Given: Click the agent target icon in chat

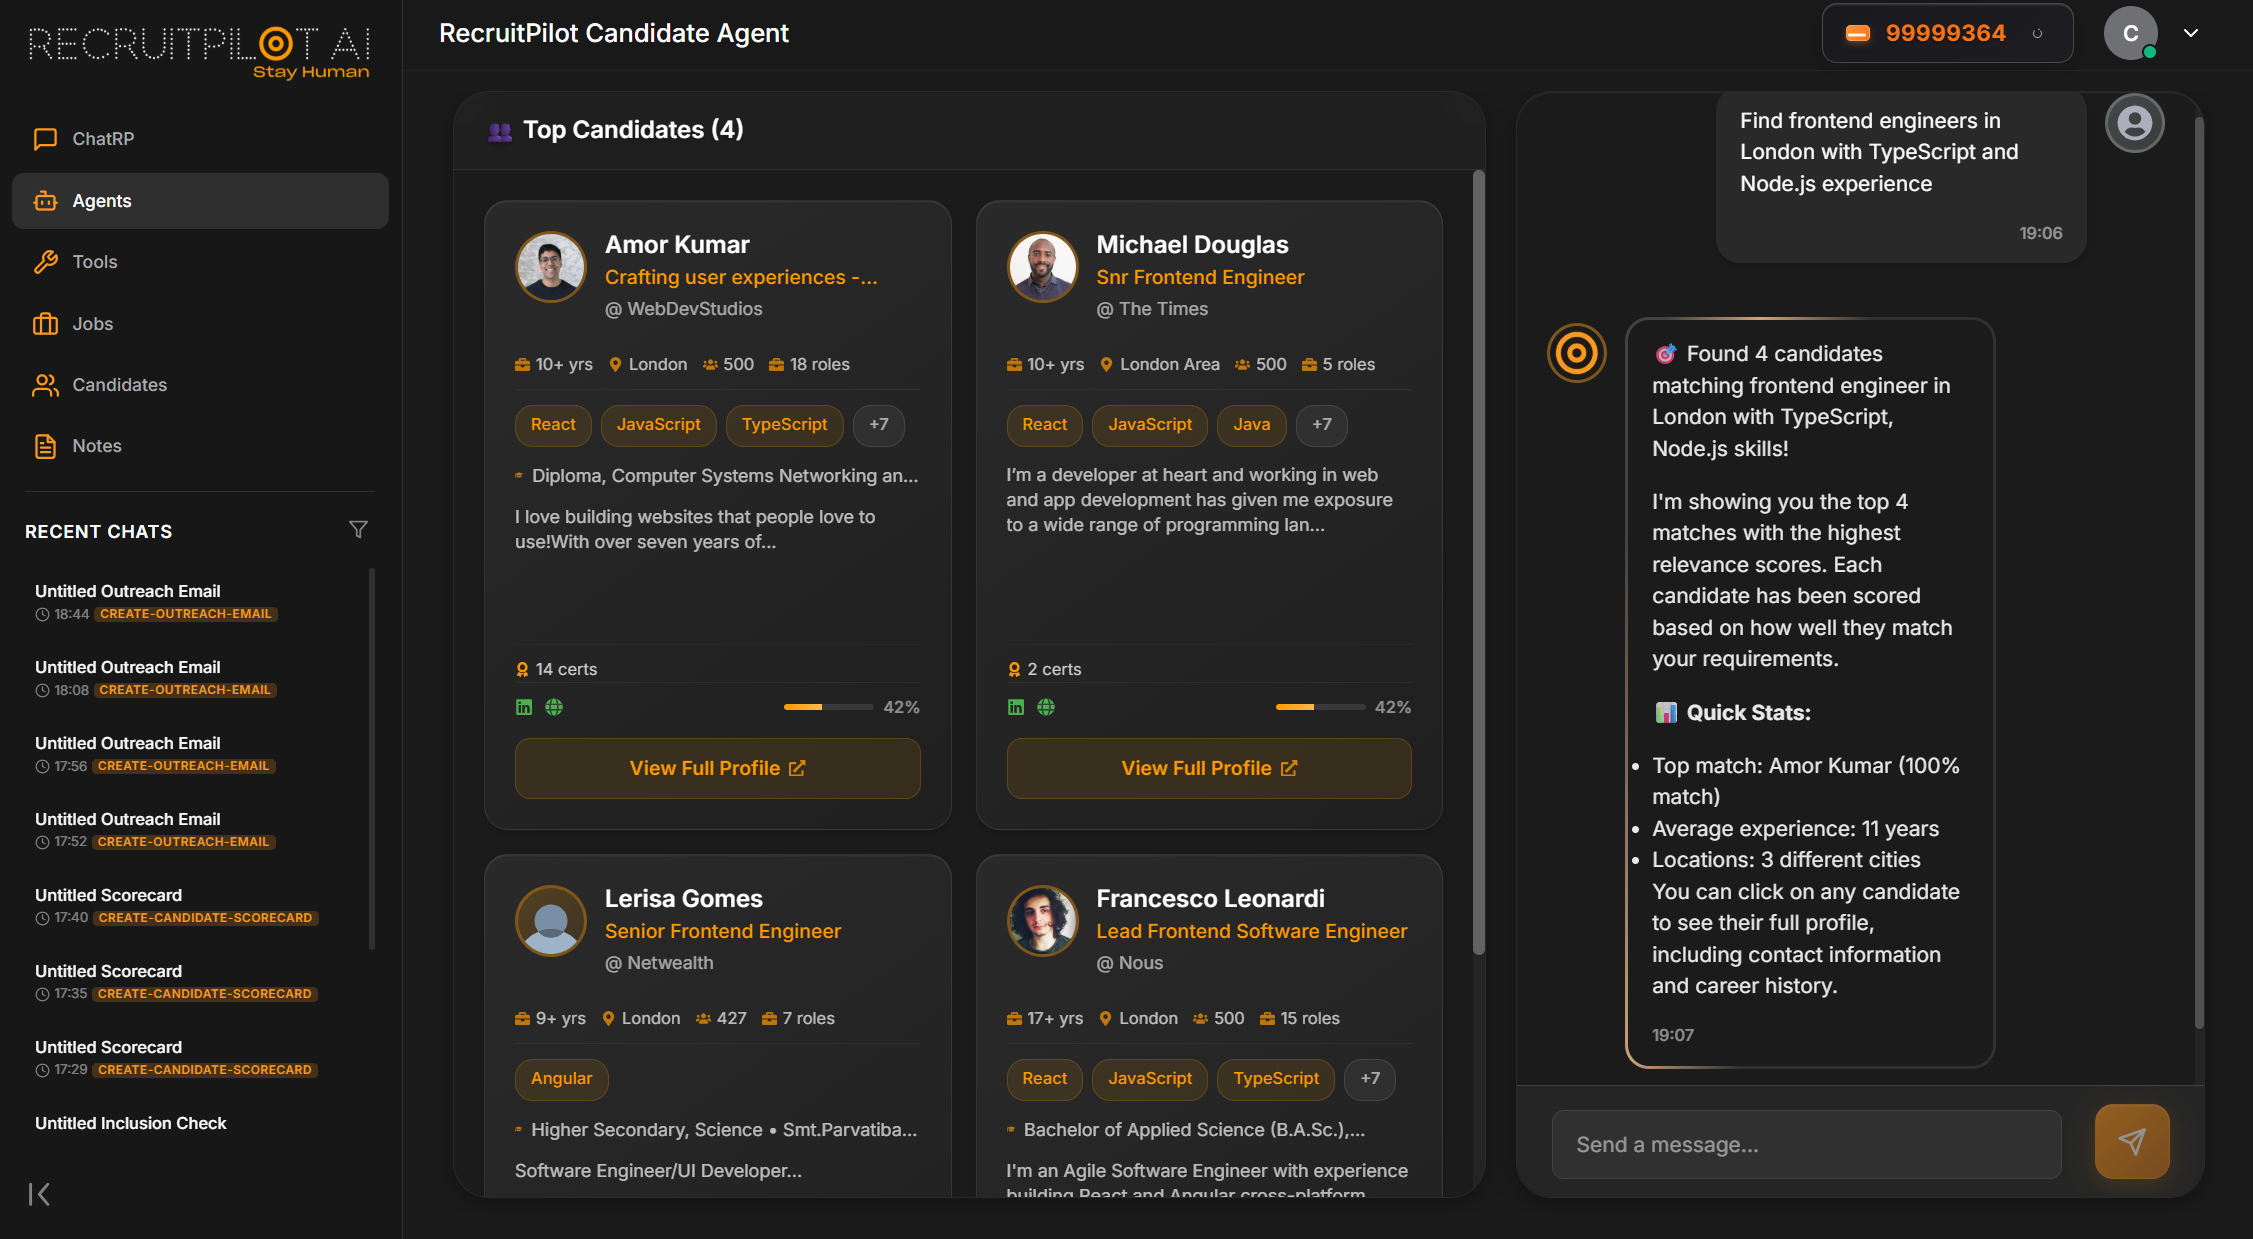Looking at the screenshot, I should (x=1577, y=353).
